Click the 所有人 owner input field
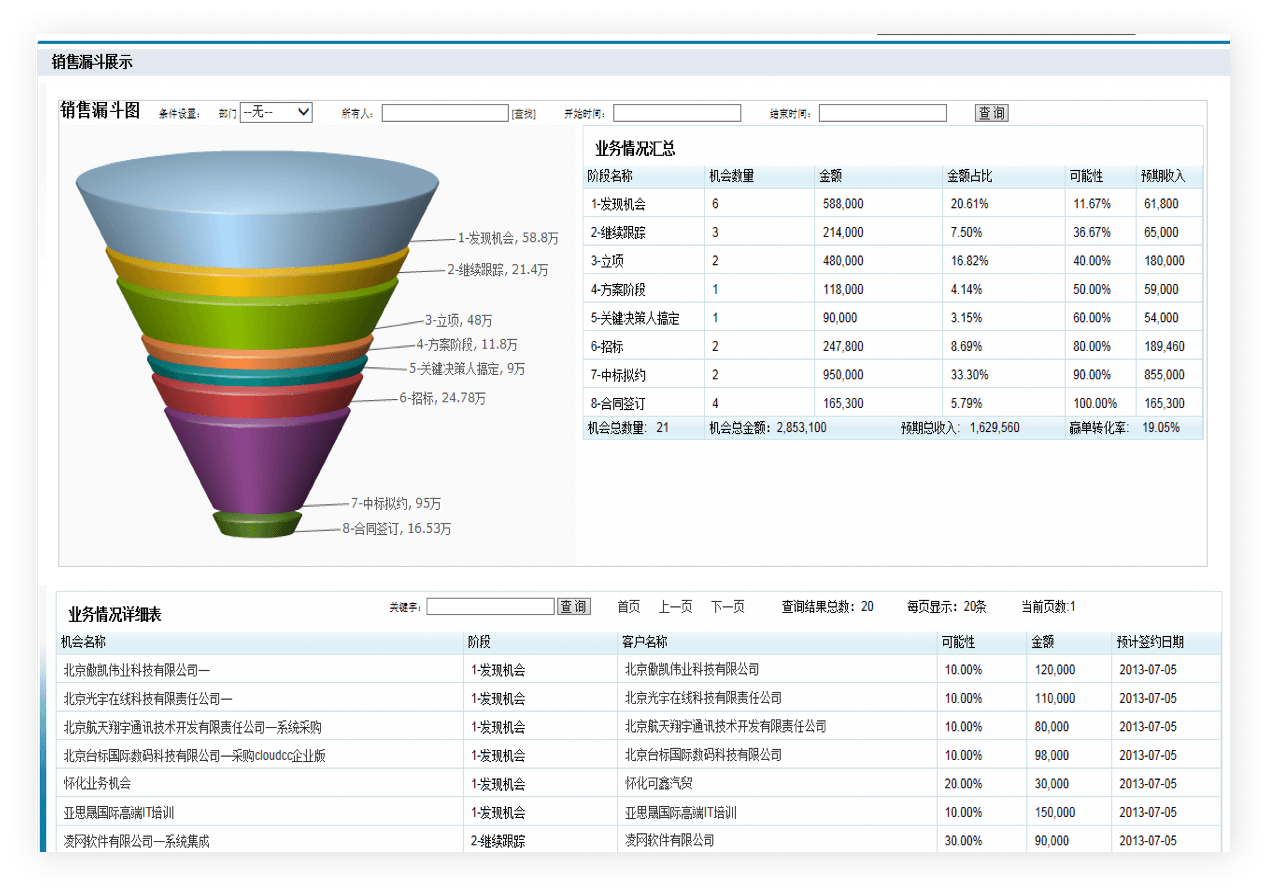Image resolution: width=1280 pixels, height=896 pixels. coord(445,113)
